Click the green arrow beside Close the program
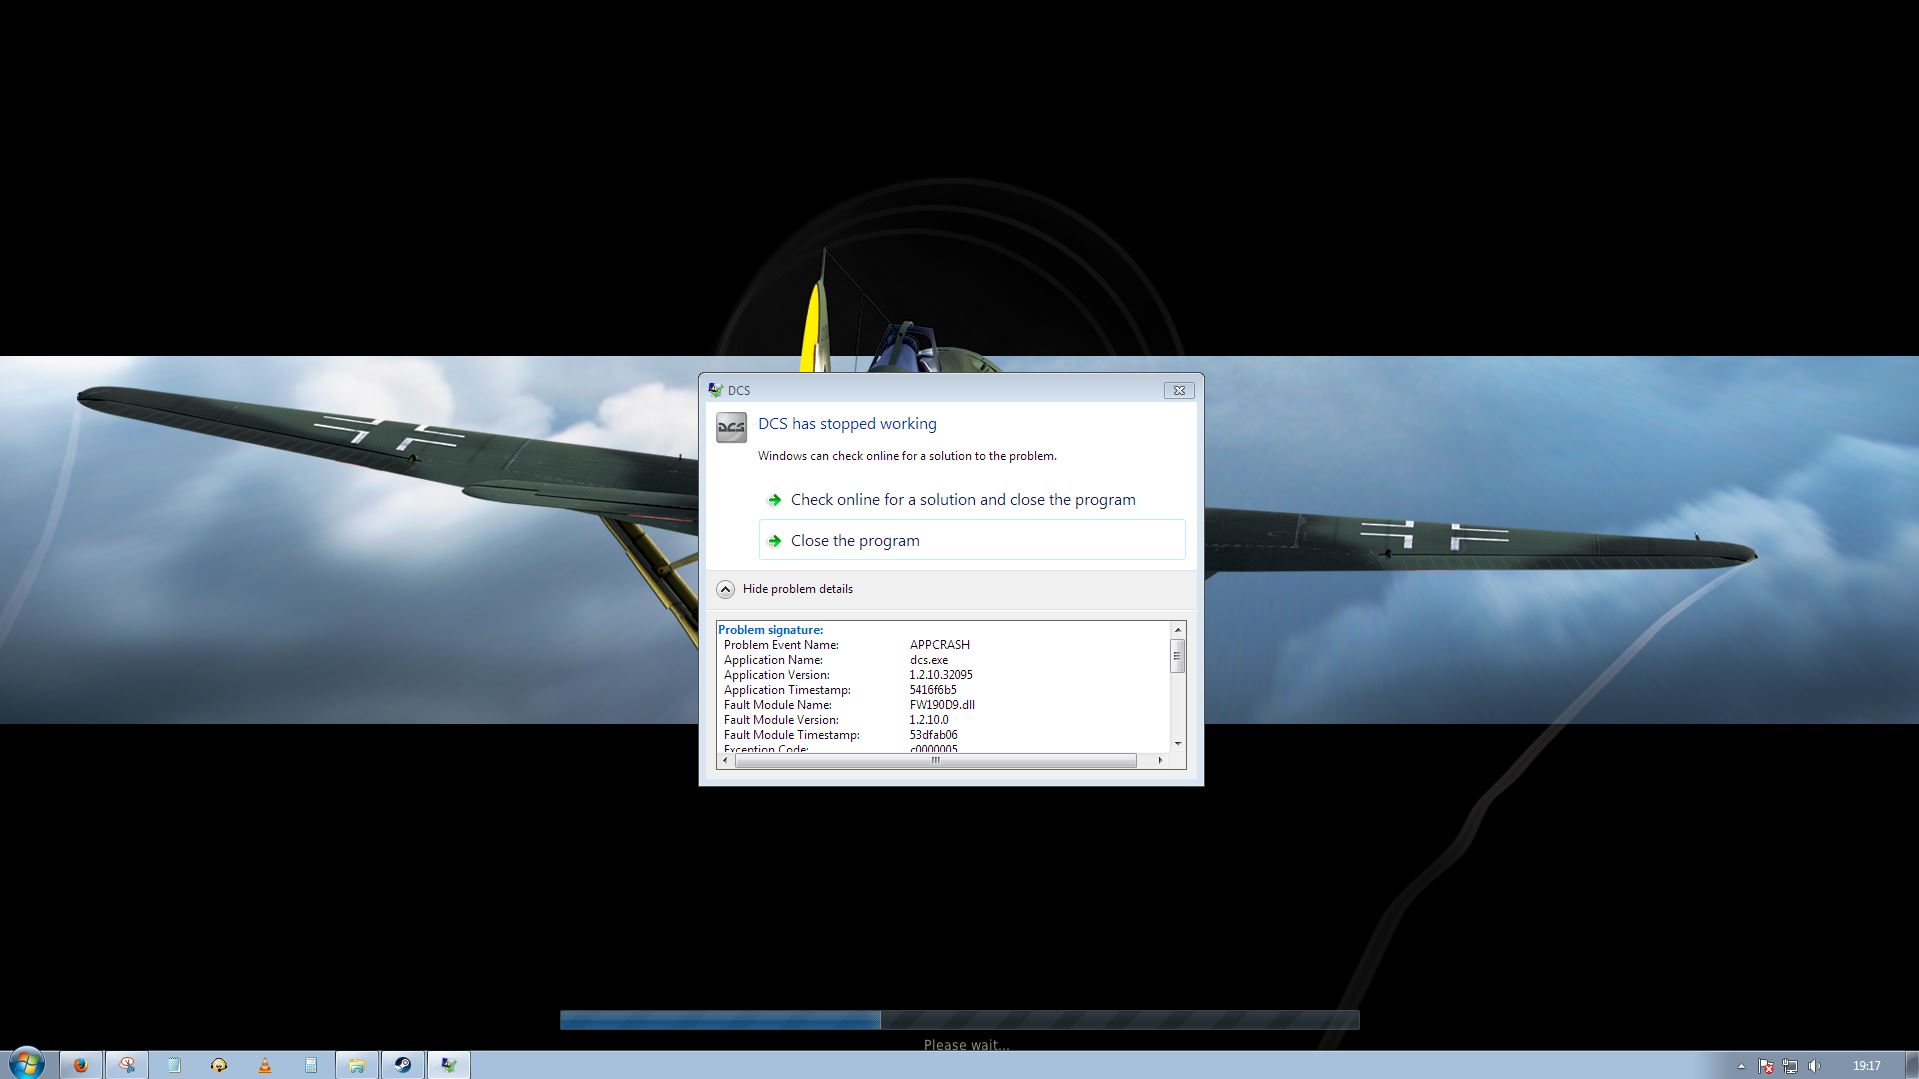 pos(774,541)
